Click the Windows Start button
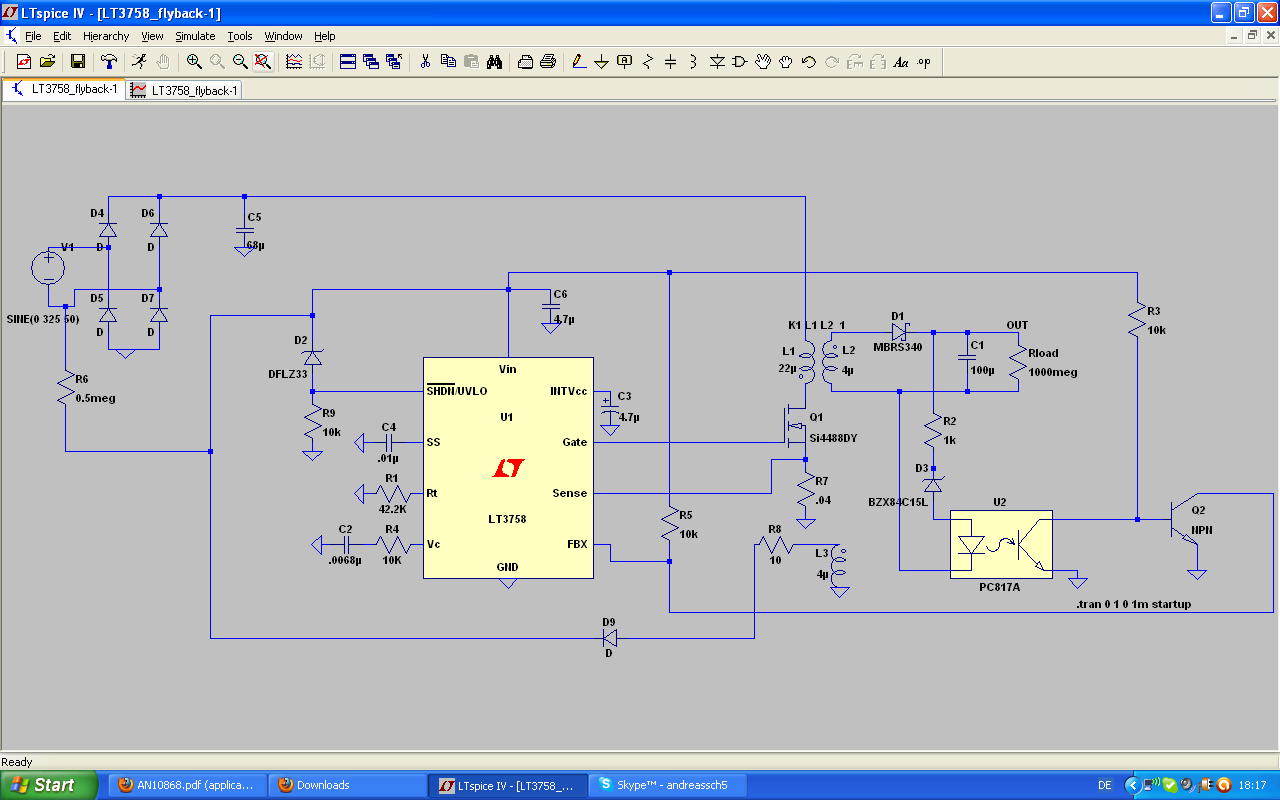The height and width of the screenshot is (800, 1280). click(x=49, y=785)
